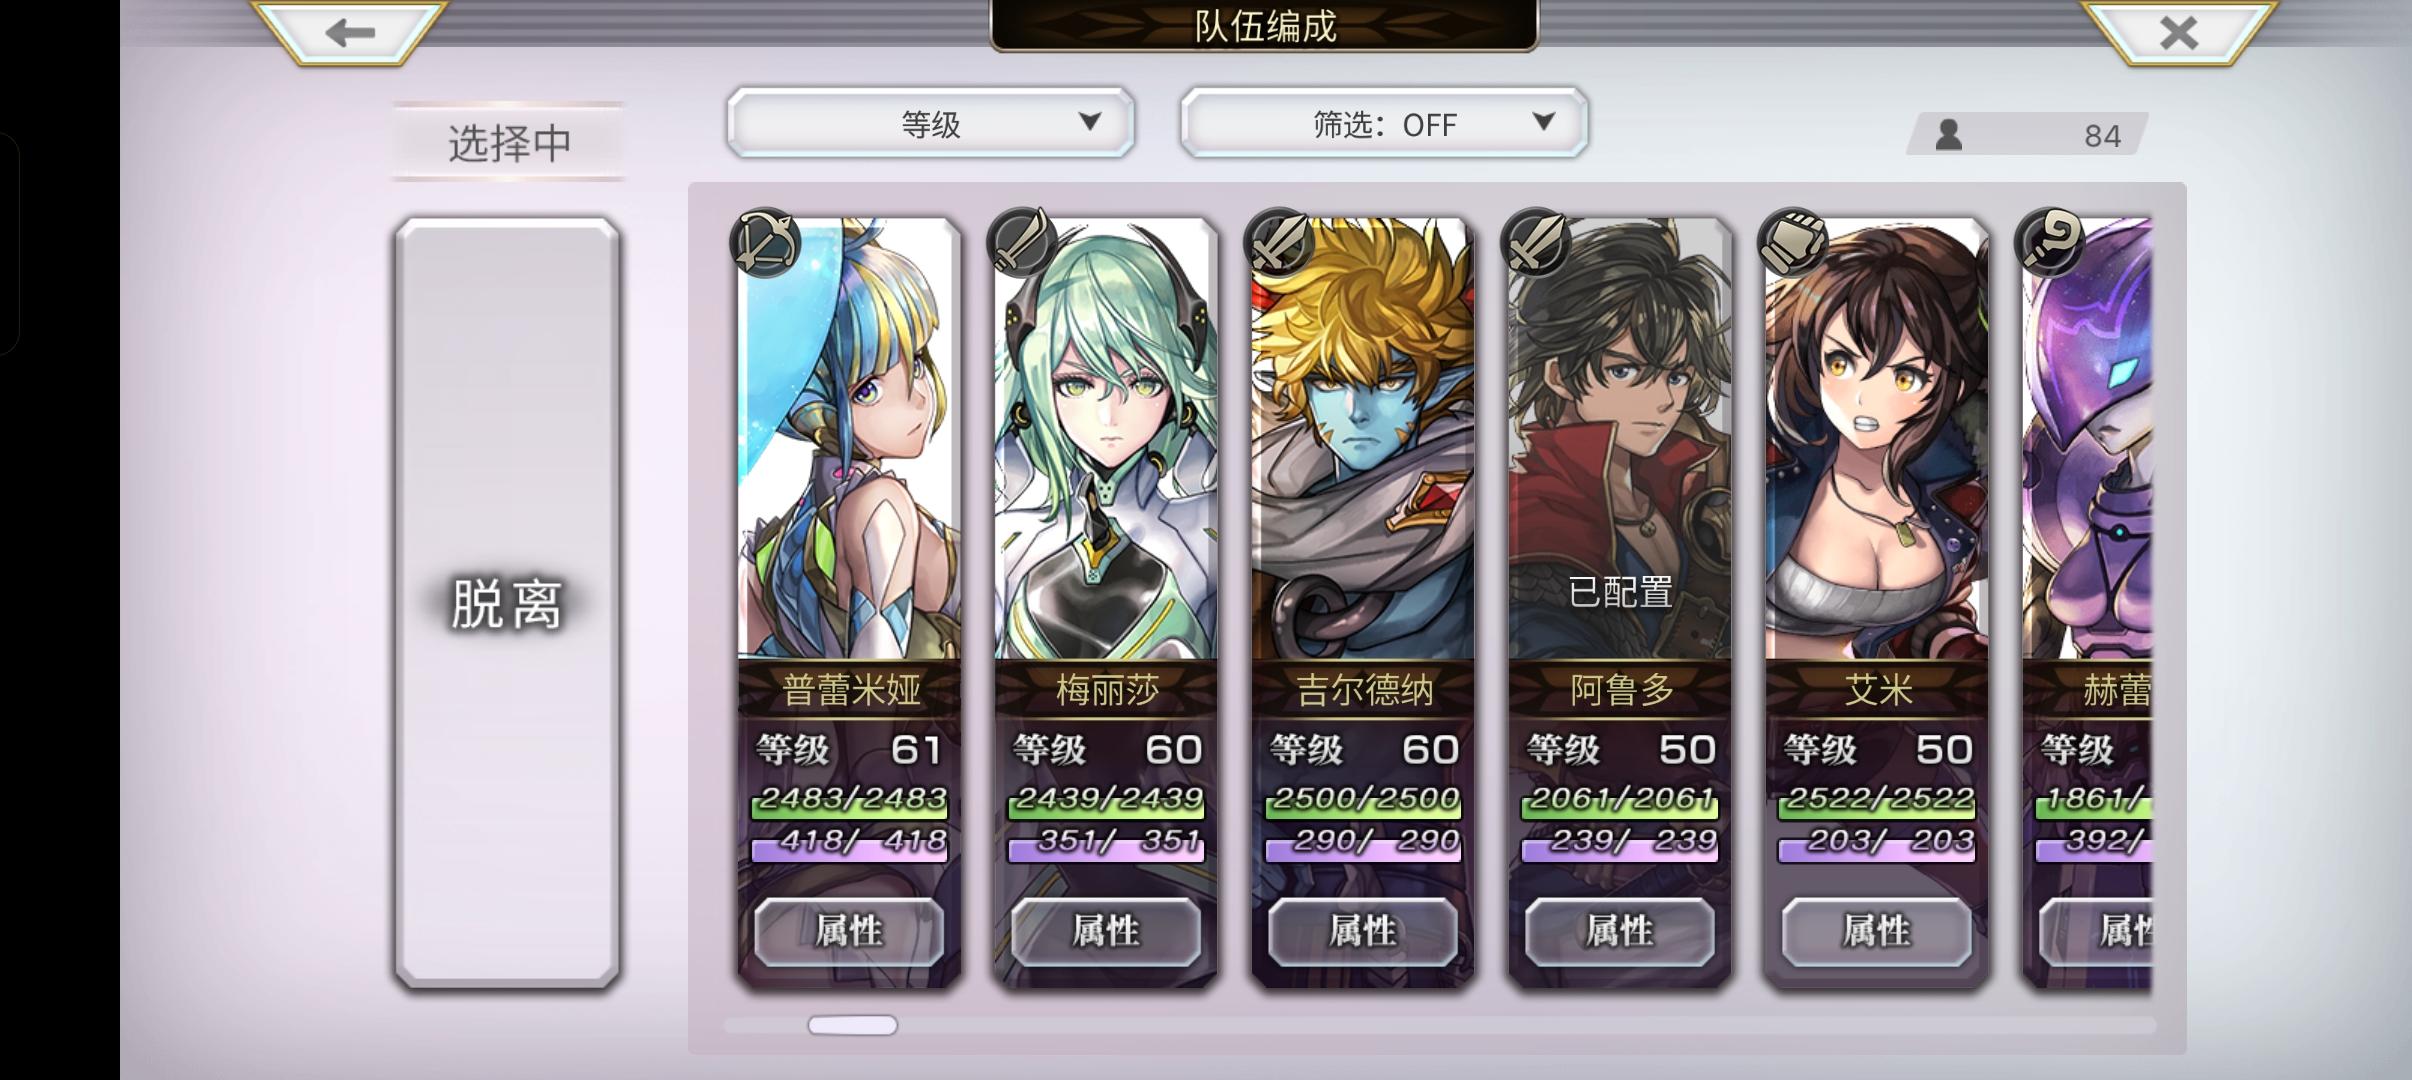Open the 筛选：OFF filter dropdown
Screen dimensions: 2412x1080
pos(1384,123)
